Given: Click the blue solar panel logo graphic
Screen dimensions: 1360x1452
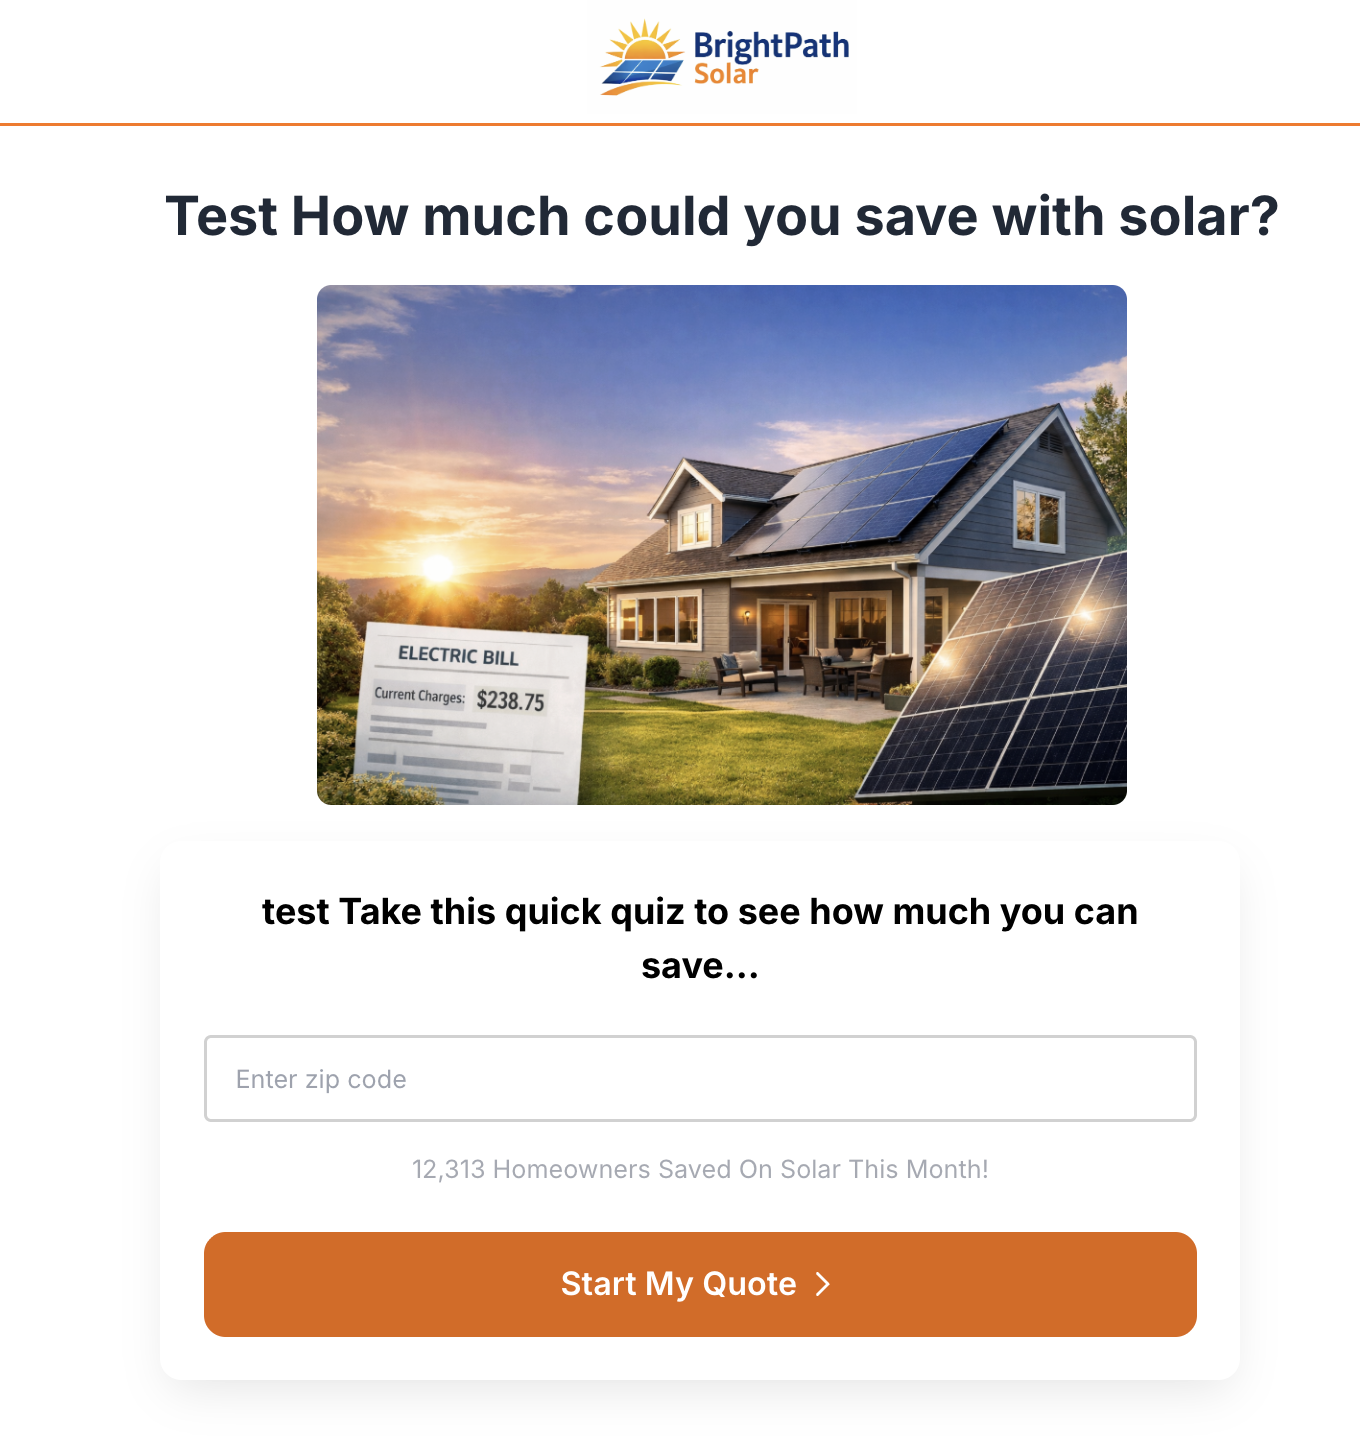Looking at the screenshot, I should 643,72.
